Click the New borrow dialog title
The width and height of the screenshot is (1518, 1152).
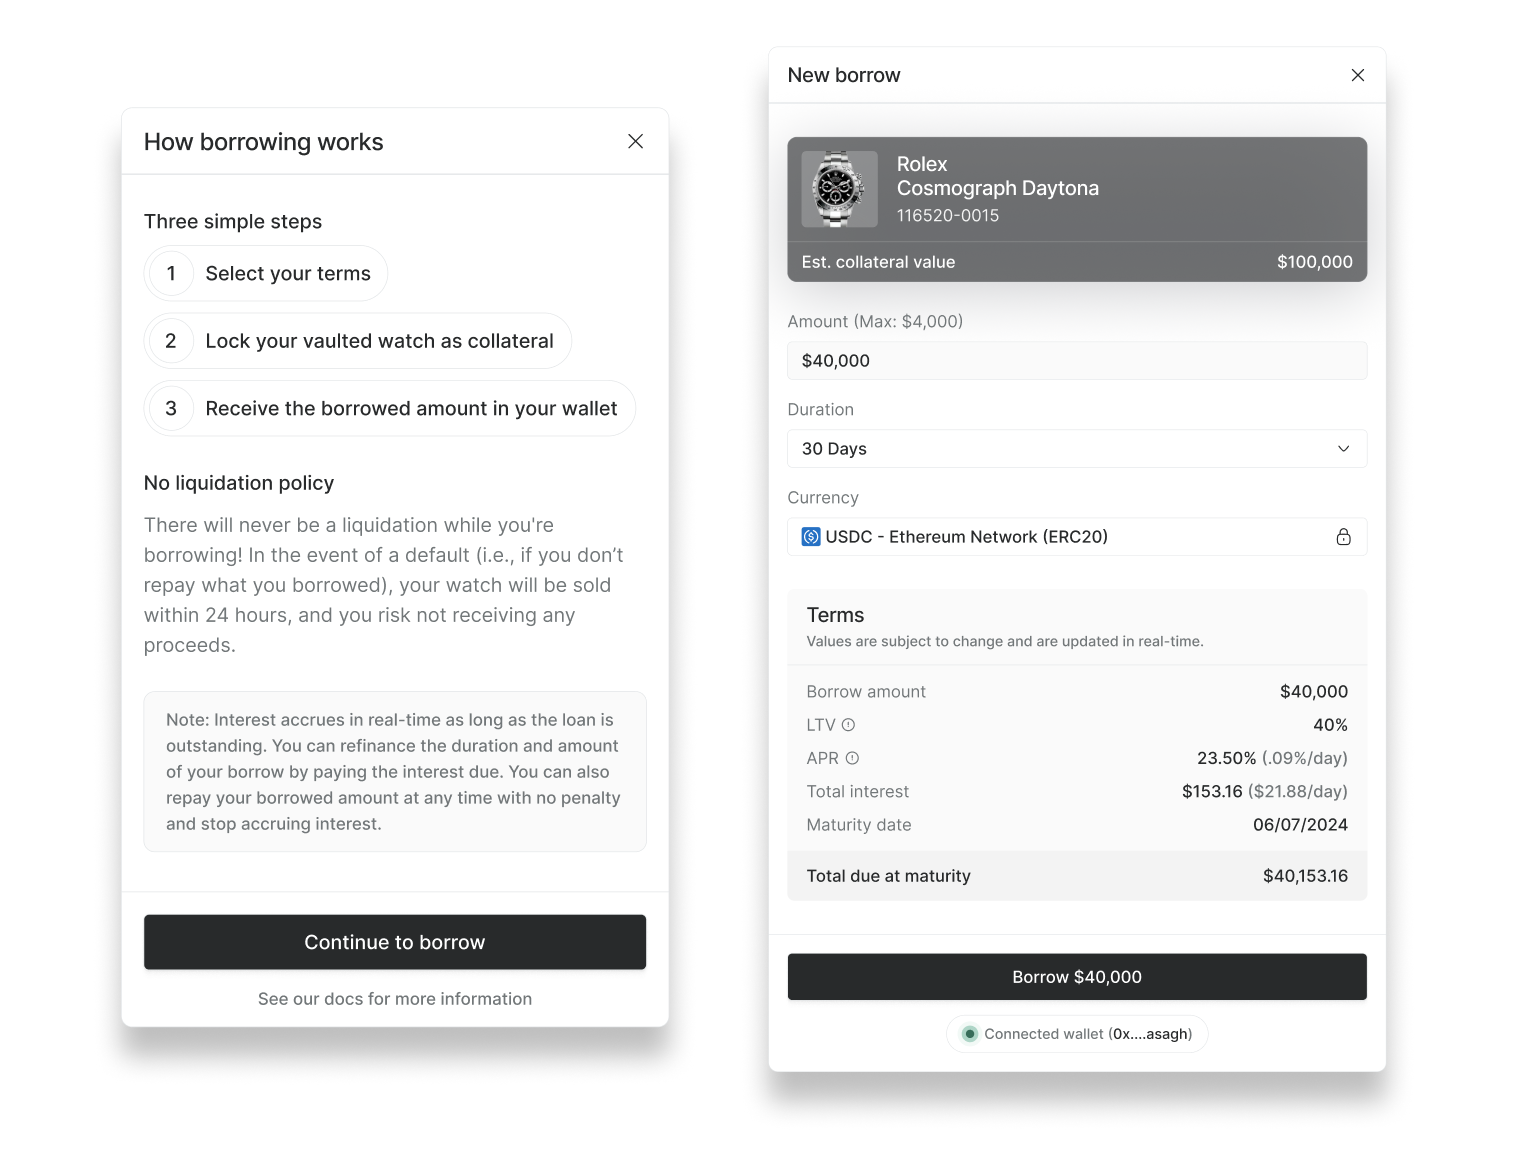pyautogui.click(x=844, y=75)
